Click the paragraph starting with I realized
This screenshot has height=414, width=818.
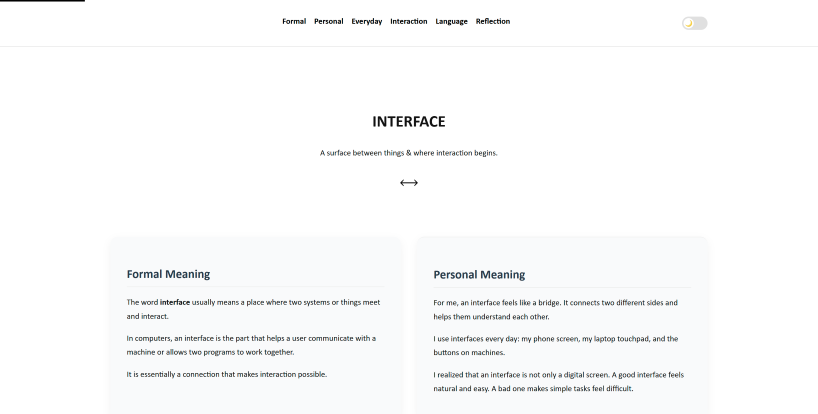[558, 381]
